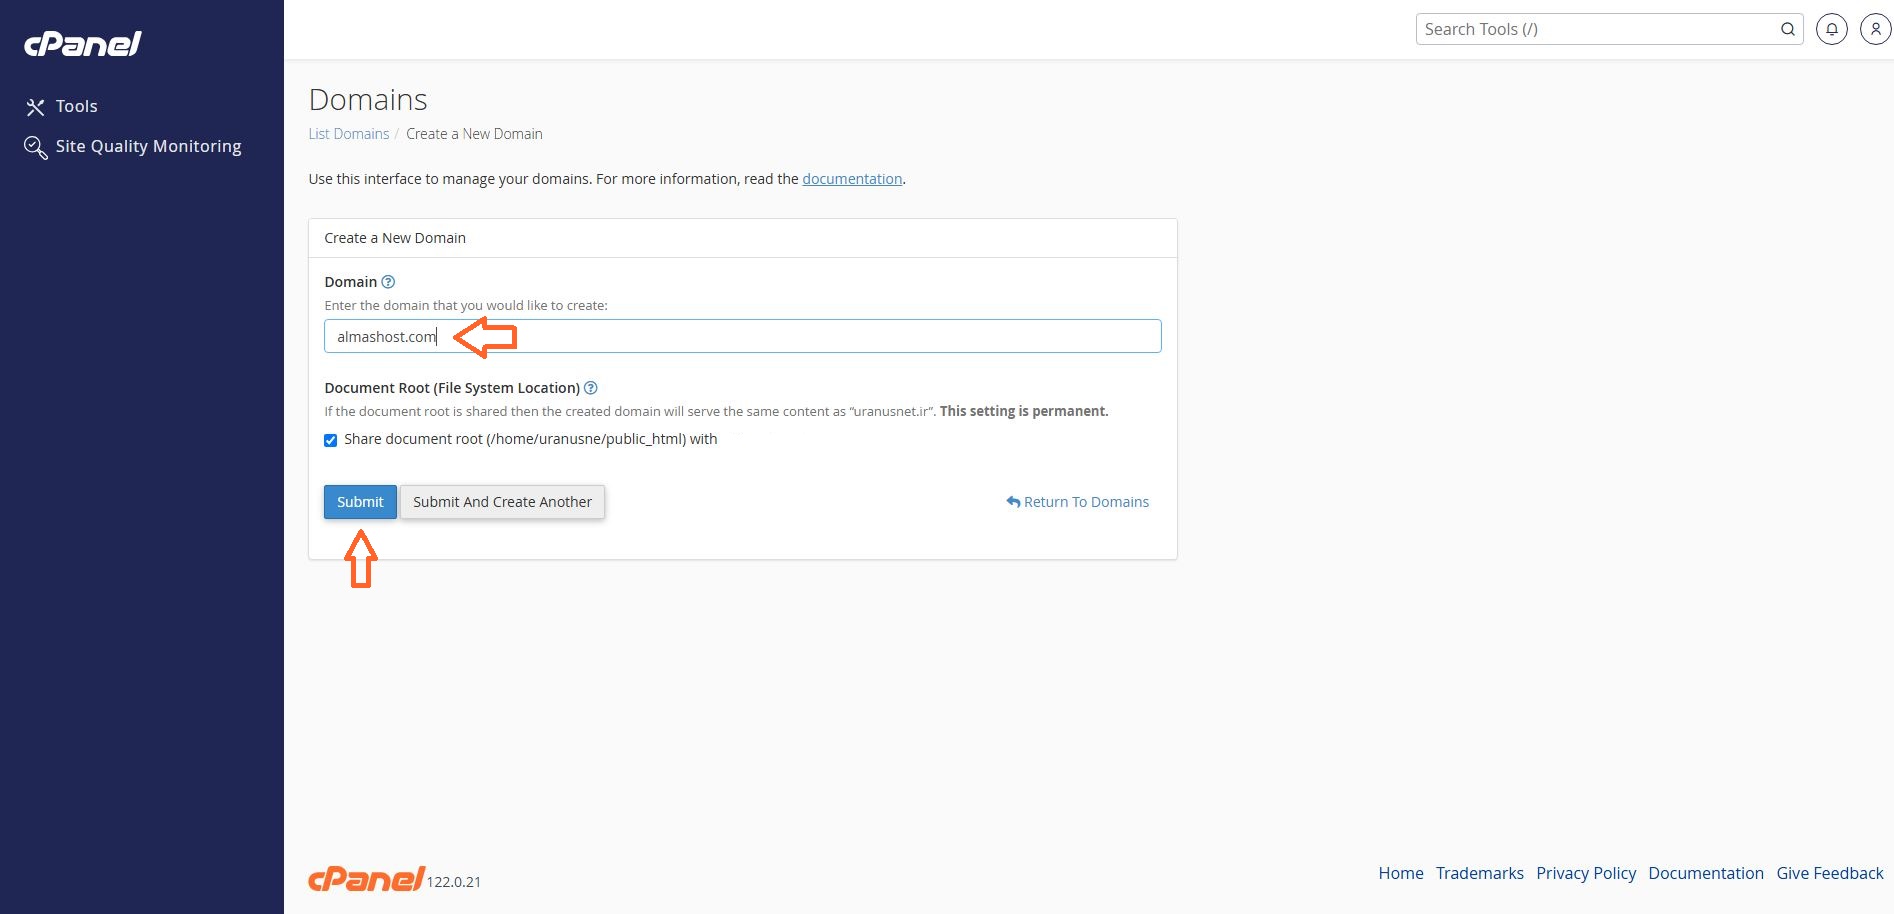This screenshot has height=914, width=1894.
Task: Click 'This setting is permanent.' text
Action: pyautogui.click(x=1024, y=411)
